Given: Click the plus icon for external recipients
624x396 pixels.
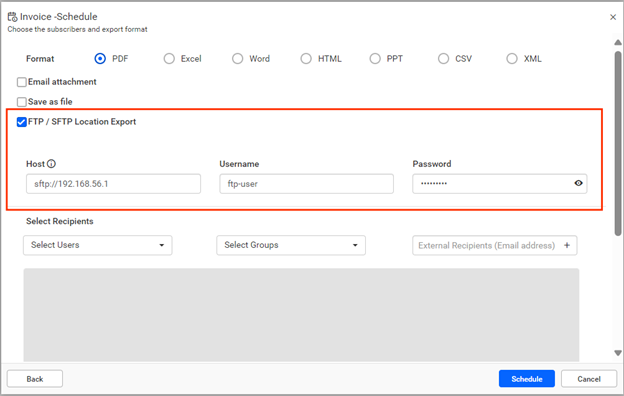Looking at the screenshot, I should 567,245.
